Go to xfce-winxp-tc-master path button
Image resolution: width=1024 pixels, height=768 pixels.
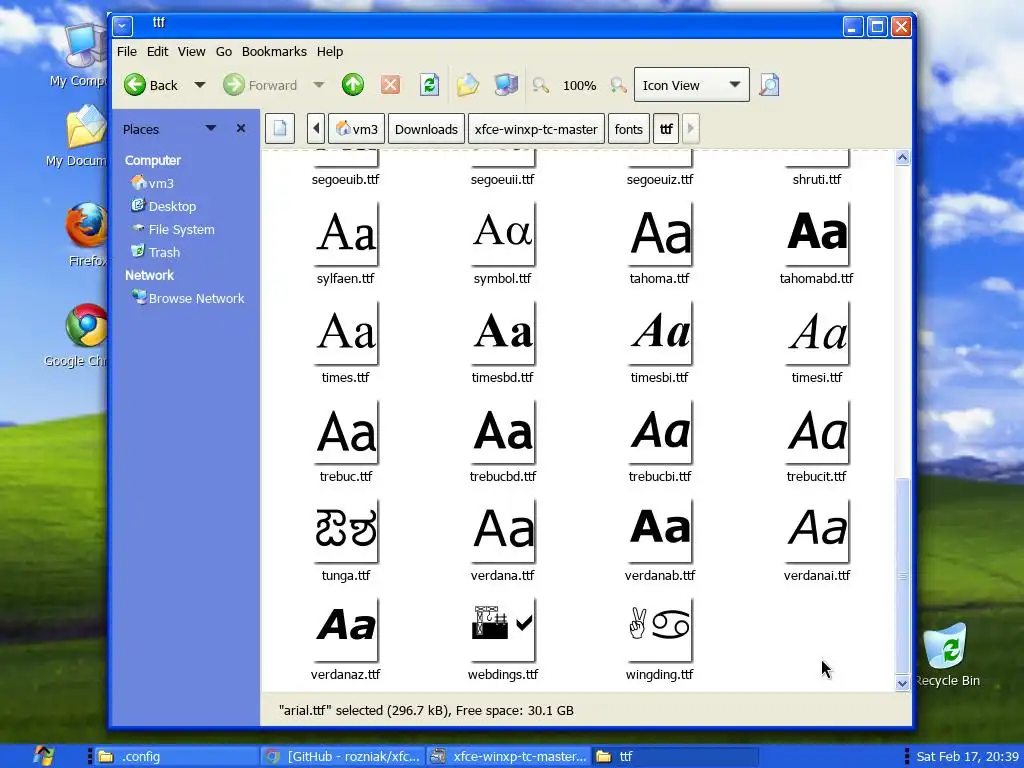coord(536,129)
